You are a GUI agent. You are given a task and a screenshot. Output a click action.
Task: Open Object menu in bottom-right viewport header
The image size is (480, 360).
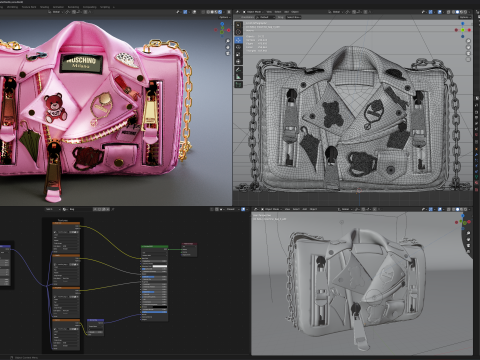(313, 209)
